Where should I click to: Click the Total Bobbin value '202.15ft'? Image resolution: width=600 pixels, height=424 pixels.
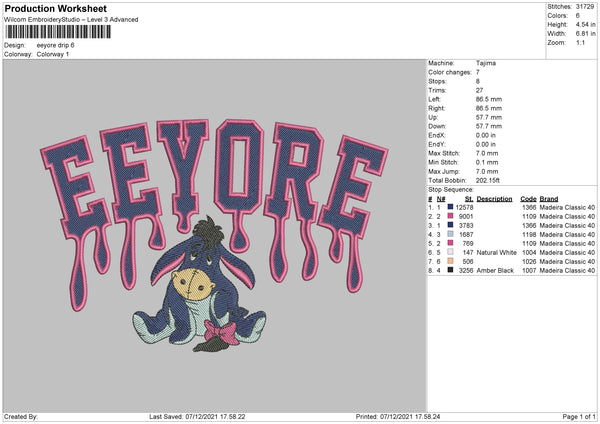point(488,180)
